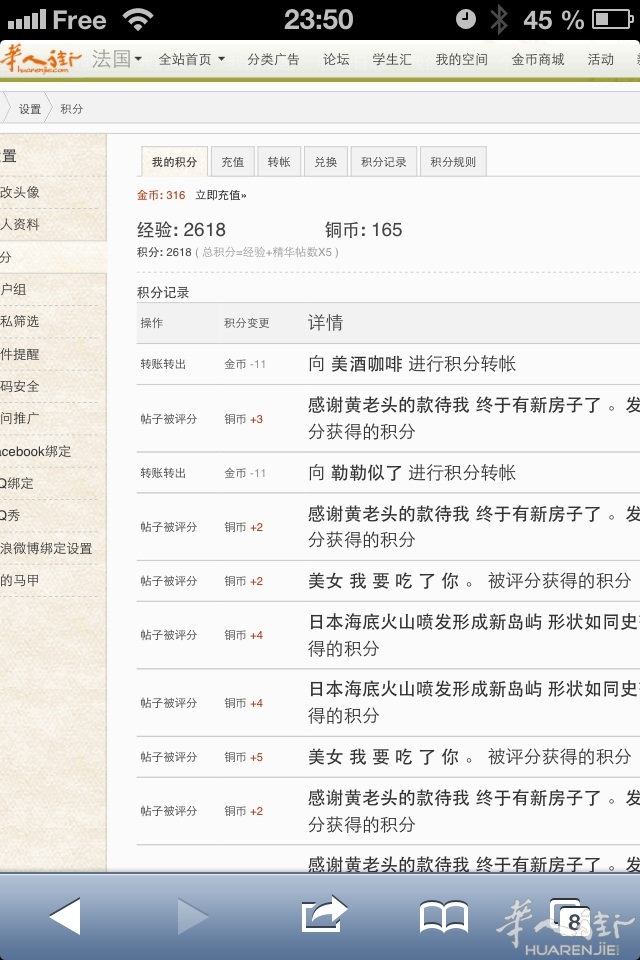Open 分类广告 in the navigation bar
Screen dimensions: 640x960
[x=273, y=59]
